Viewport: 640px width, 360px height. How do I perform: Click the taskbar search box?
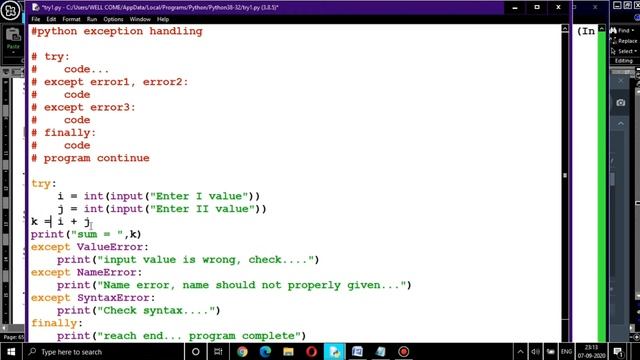pos(103,351)
